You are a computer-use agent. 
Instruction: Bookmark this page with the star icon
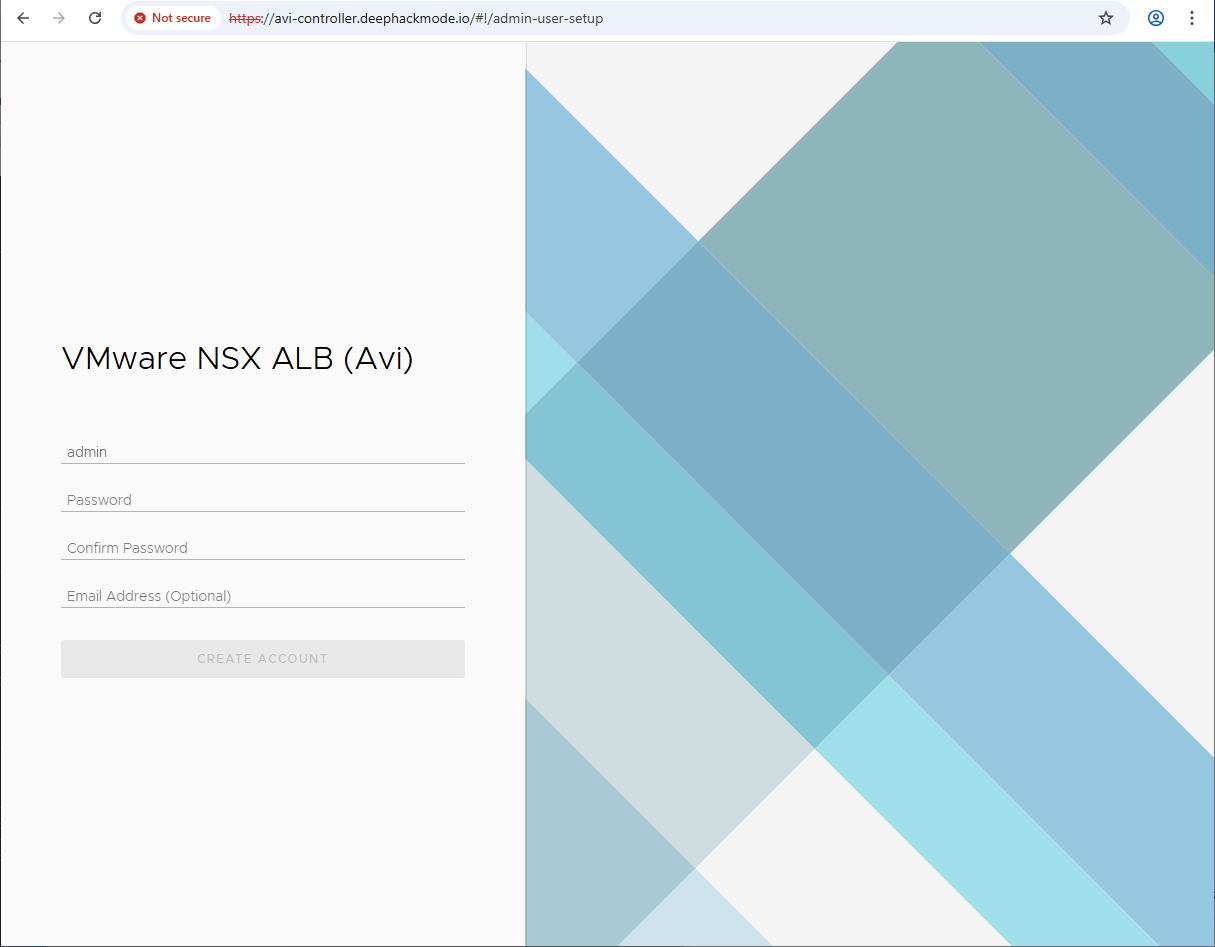point(1106,18)
